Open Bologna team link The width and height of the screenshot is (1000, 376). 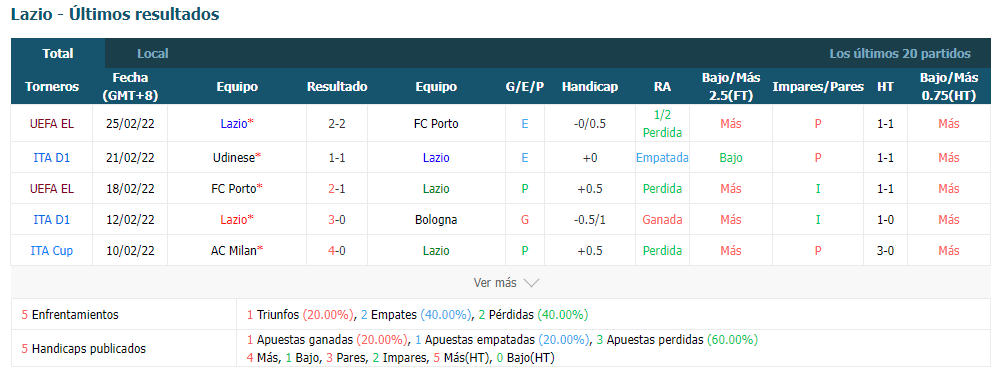(436, 220)
